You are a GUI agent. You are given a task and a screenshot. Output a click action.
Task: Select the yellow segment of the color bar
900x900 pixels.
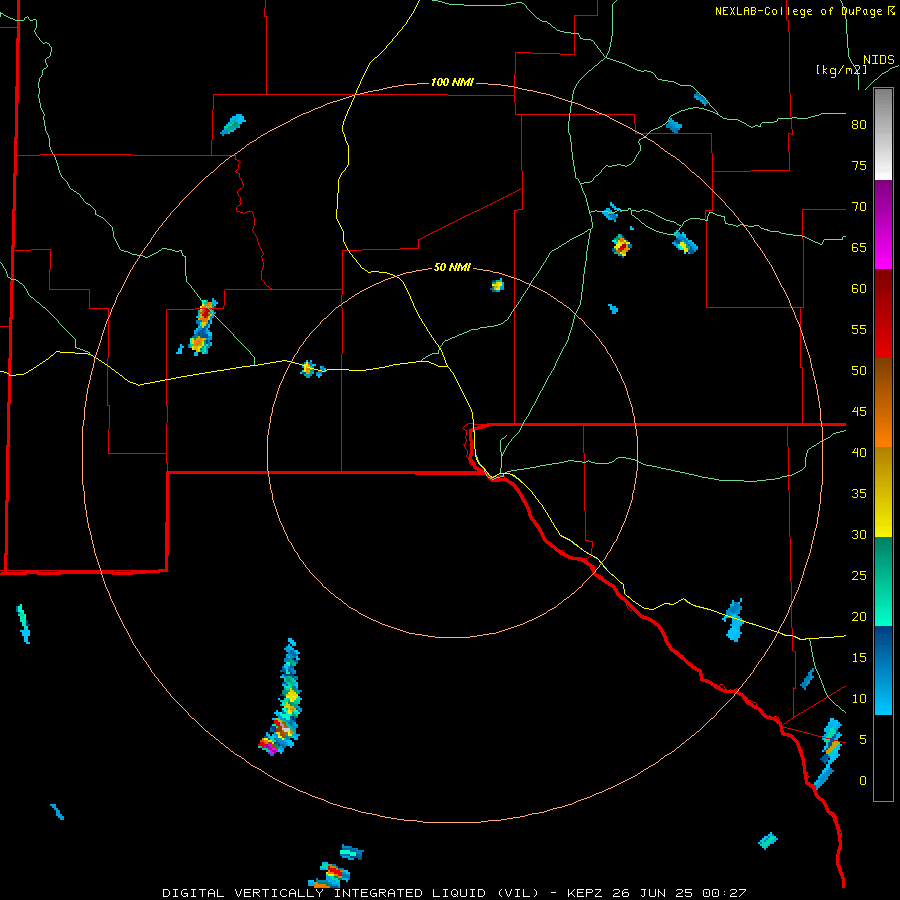pos(883,492)
